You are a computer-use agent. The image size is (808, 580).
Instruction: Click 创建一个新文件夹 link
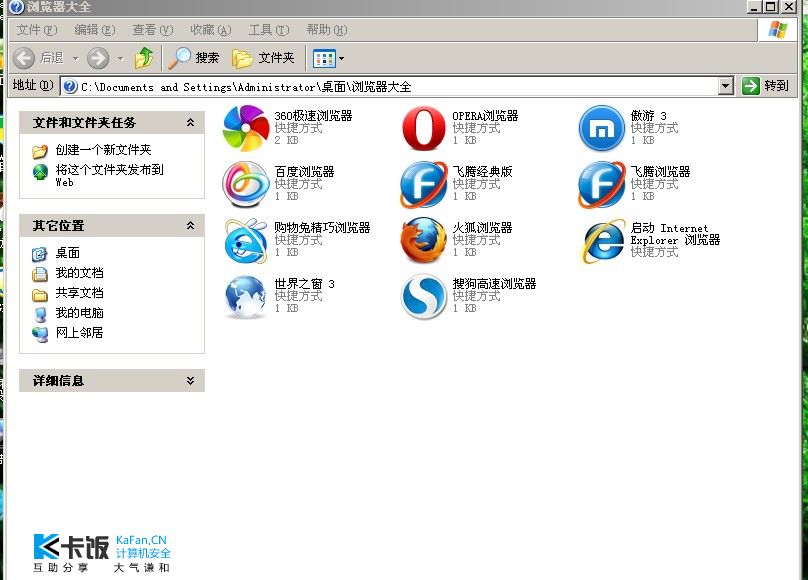click(104, 150)
